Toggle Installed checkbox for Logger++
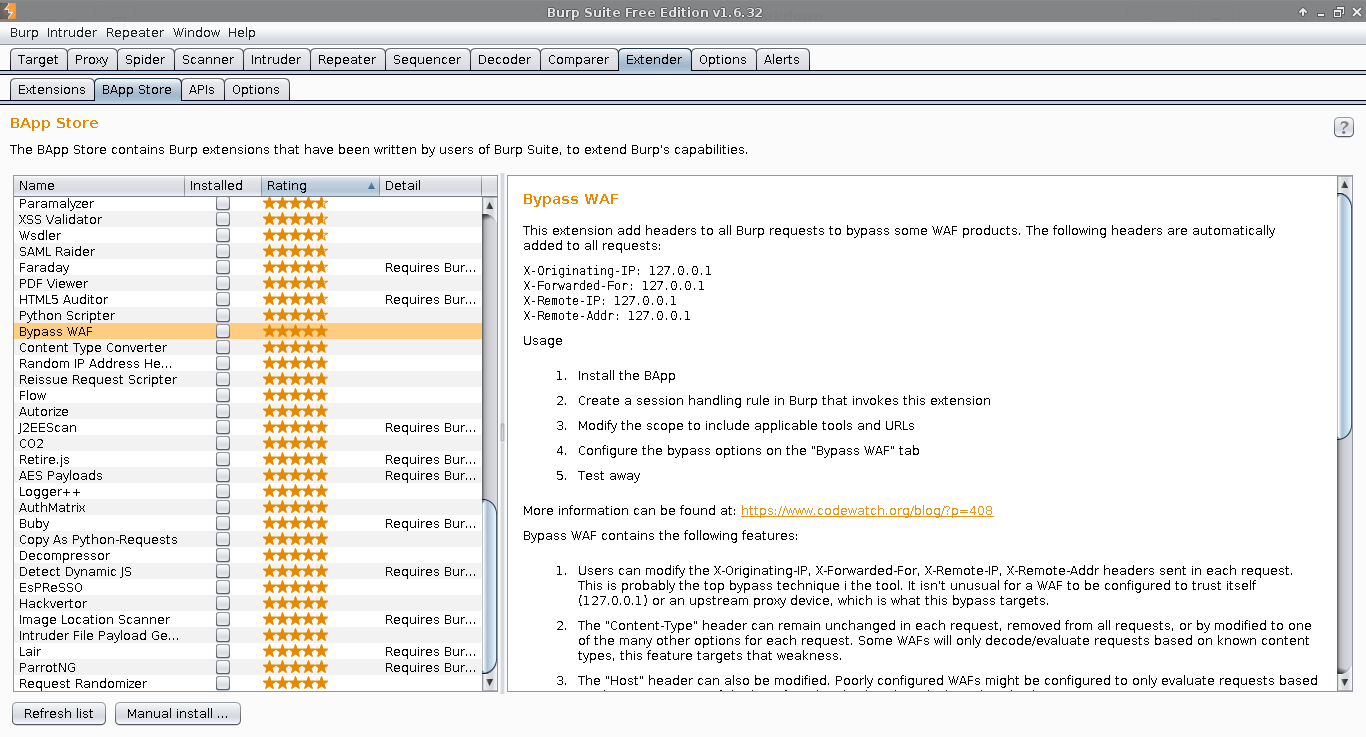Screen dimensions: 1366x737 coord(223,491)
